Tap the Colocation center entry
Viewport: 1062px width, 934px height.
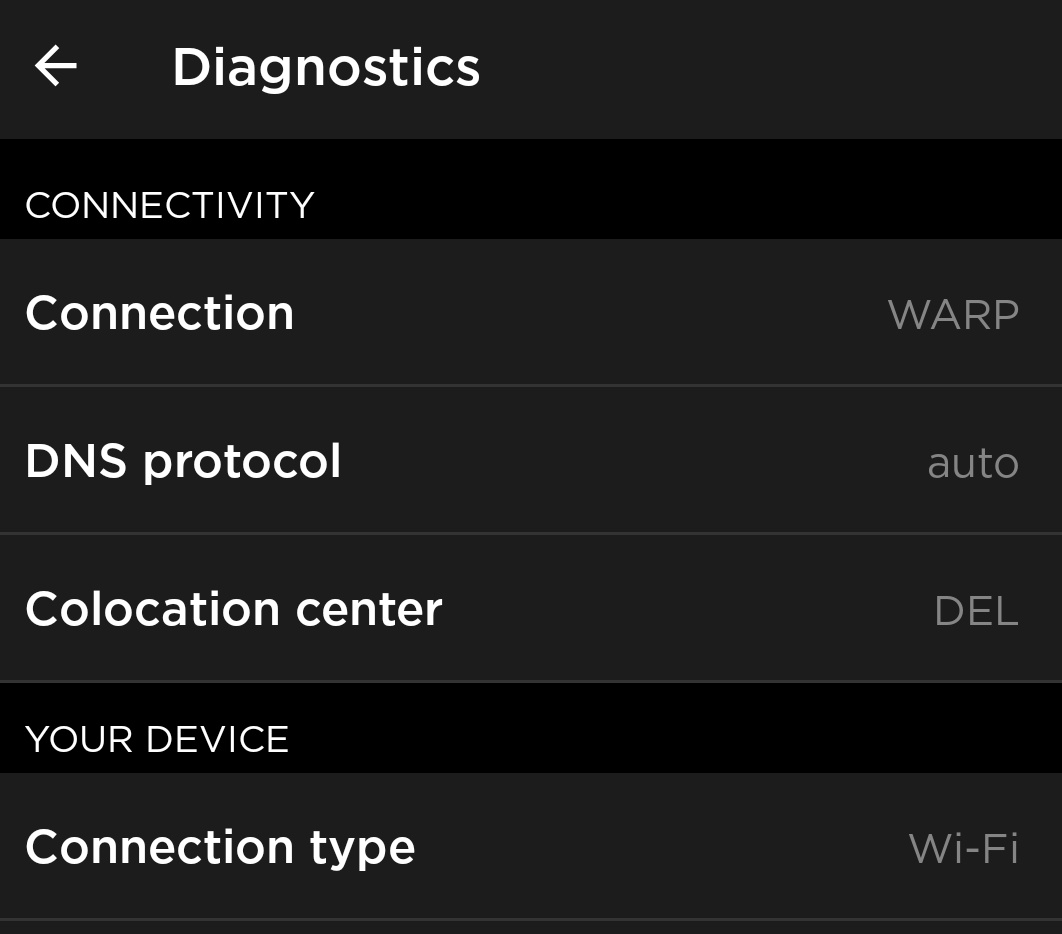tap(531, 608)
